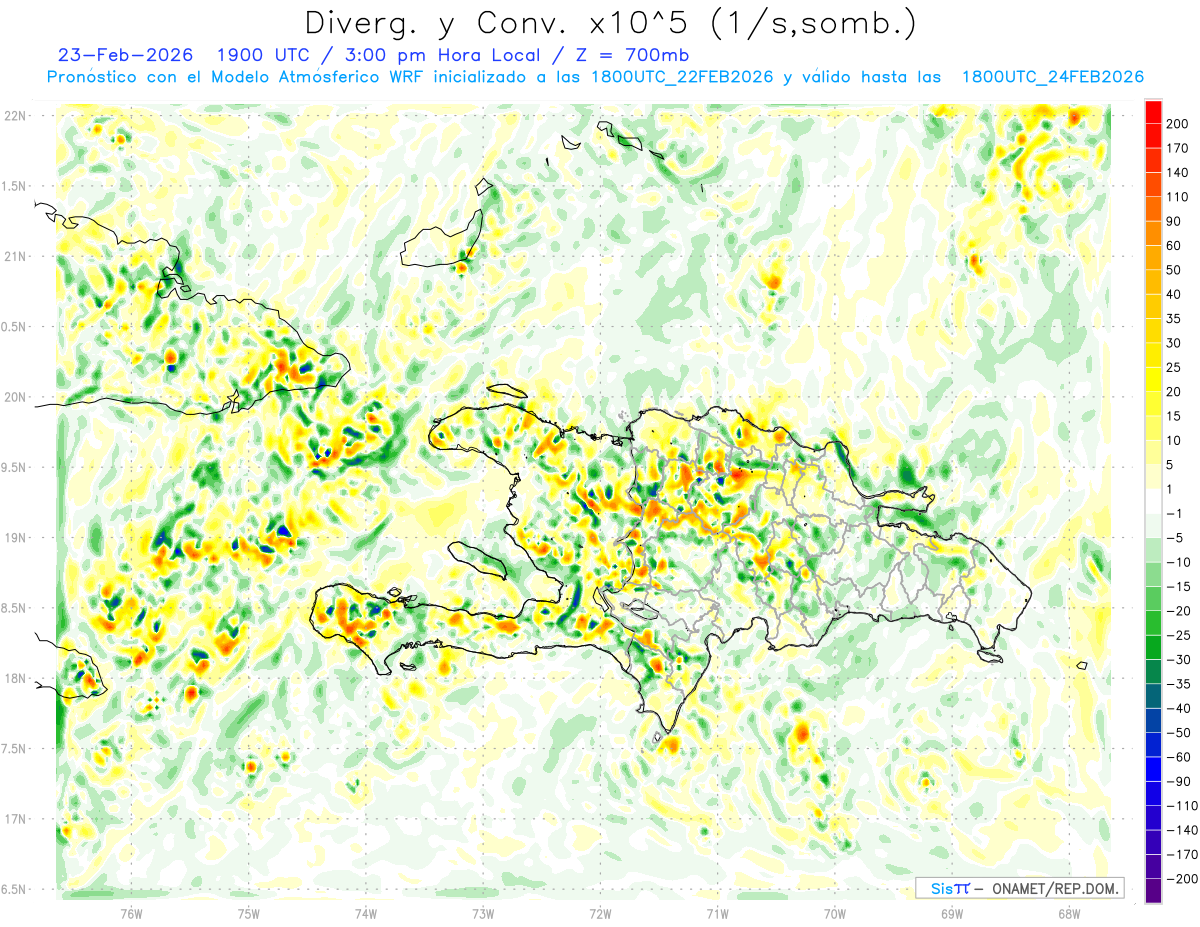This screenshot has width=1200, height=927.
Task: Click the longitude label '68W'
Action: pyautogui.click(x=1069, y=913)
